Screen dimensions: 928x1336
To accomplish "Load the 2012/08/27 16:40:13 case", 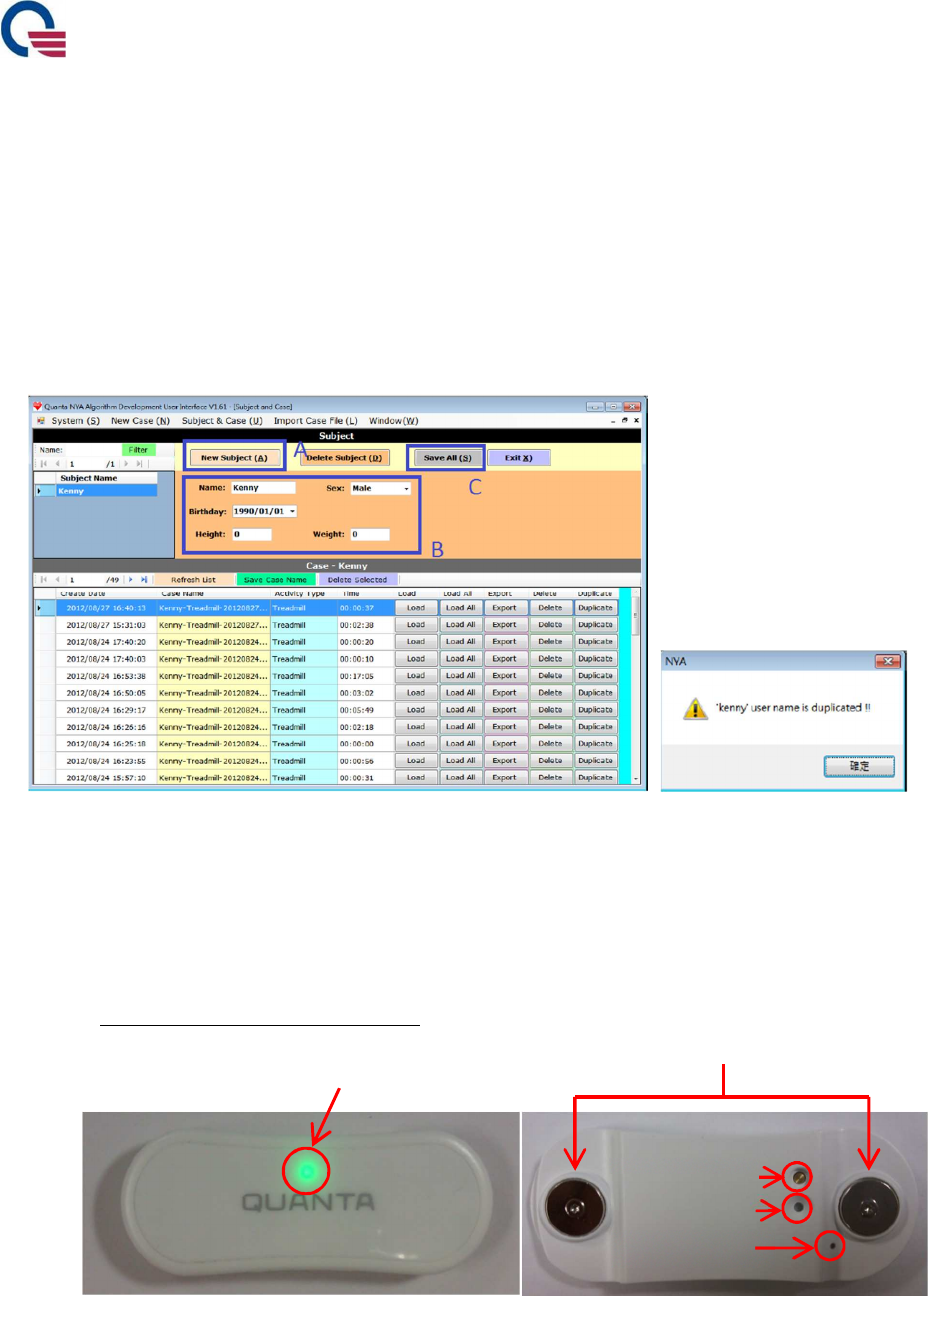I will (x=416, y=608).
